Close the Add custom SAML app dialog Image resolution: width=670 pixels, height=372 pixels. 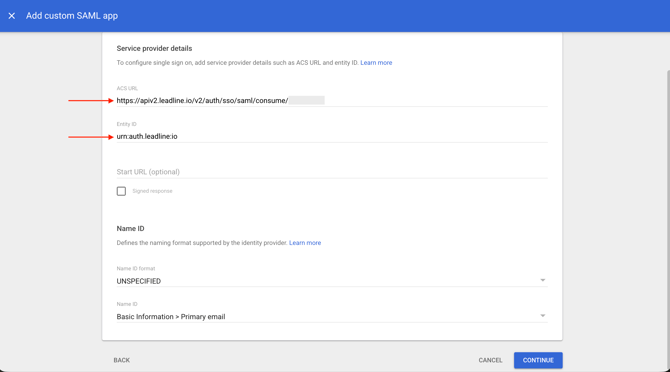[12, 16]
